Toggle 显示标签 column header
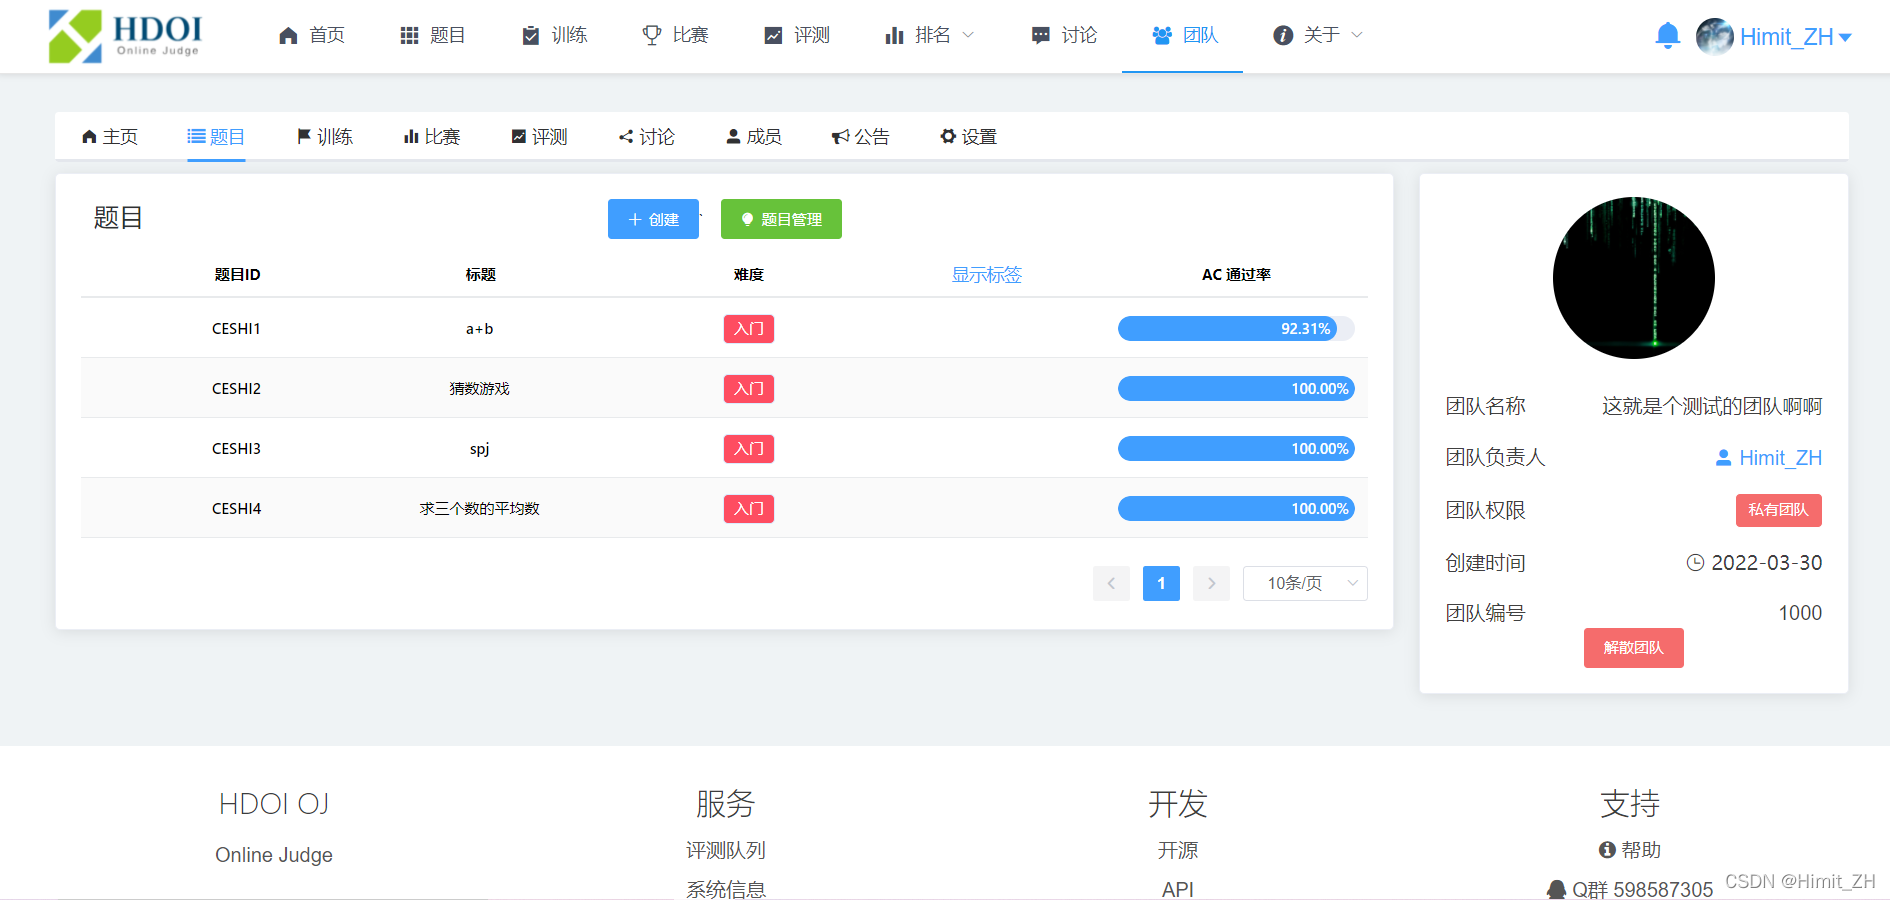The height and width of the screenshot is (900, 1890). coord(987,275)
